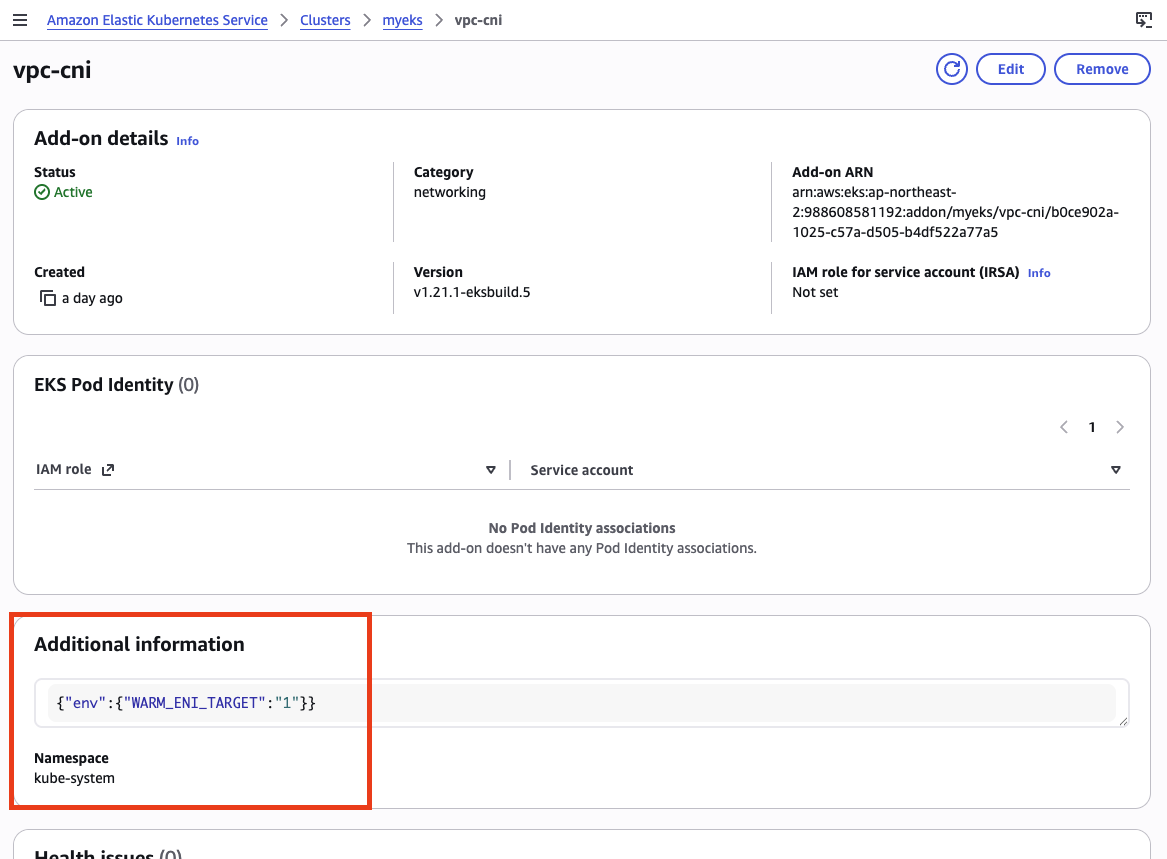The width and height of the screenshot is (1167, 859).
Task: Select the Additional information JSON configuration field
Action: [x=580, y=703]
